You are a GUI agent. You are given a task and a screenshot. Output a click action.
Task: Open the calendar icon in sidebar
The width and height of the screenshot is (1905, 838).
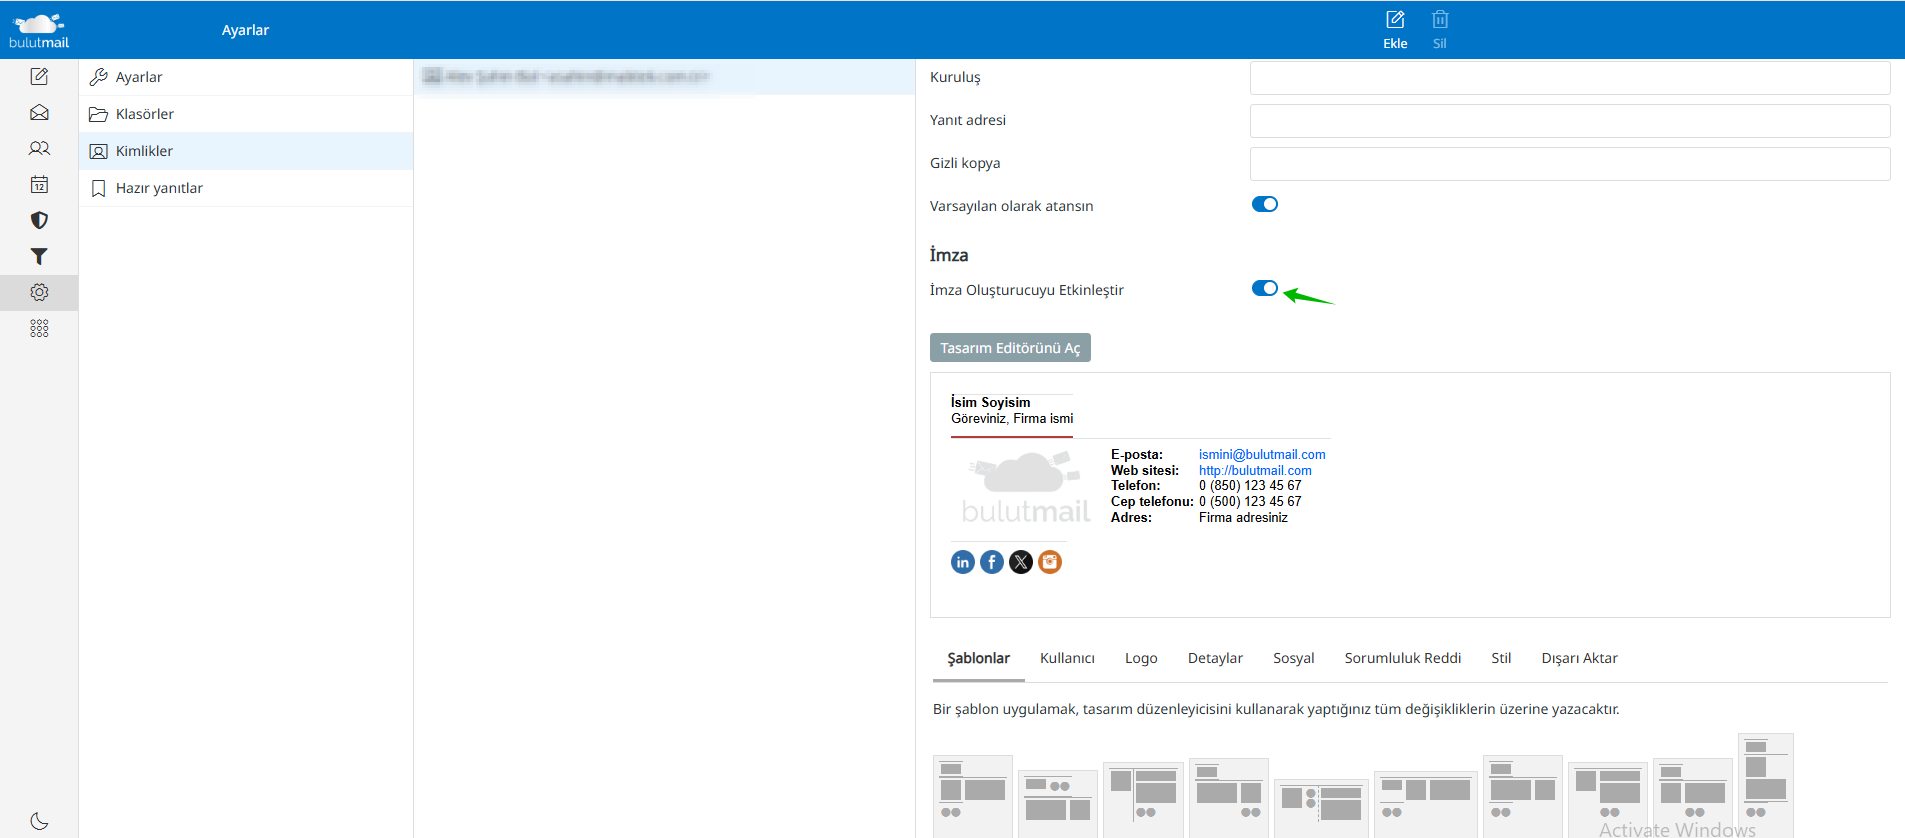[39, 184]
